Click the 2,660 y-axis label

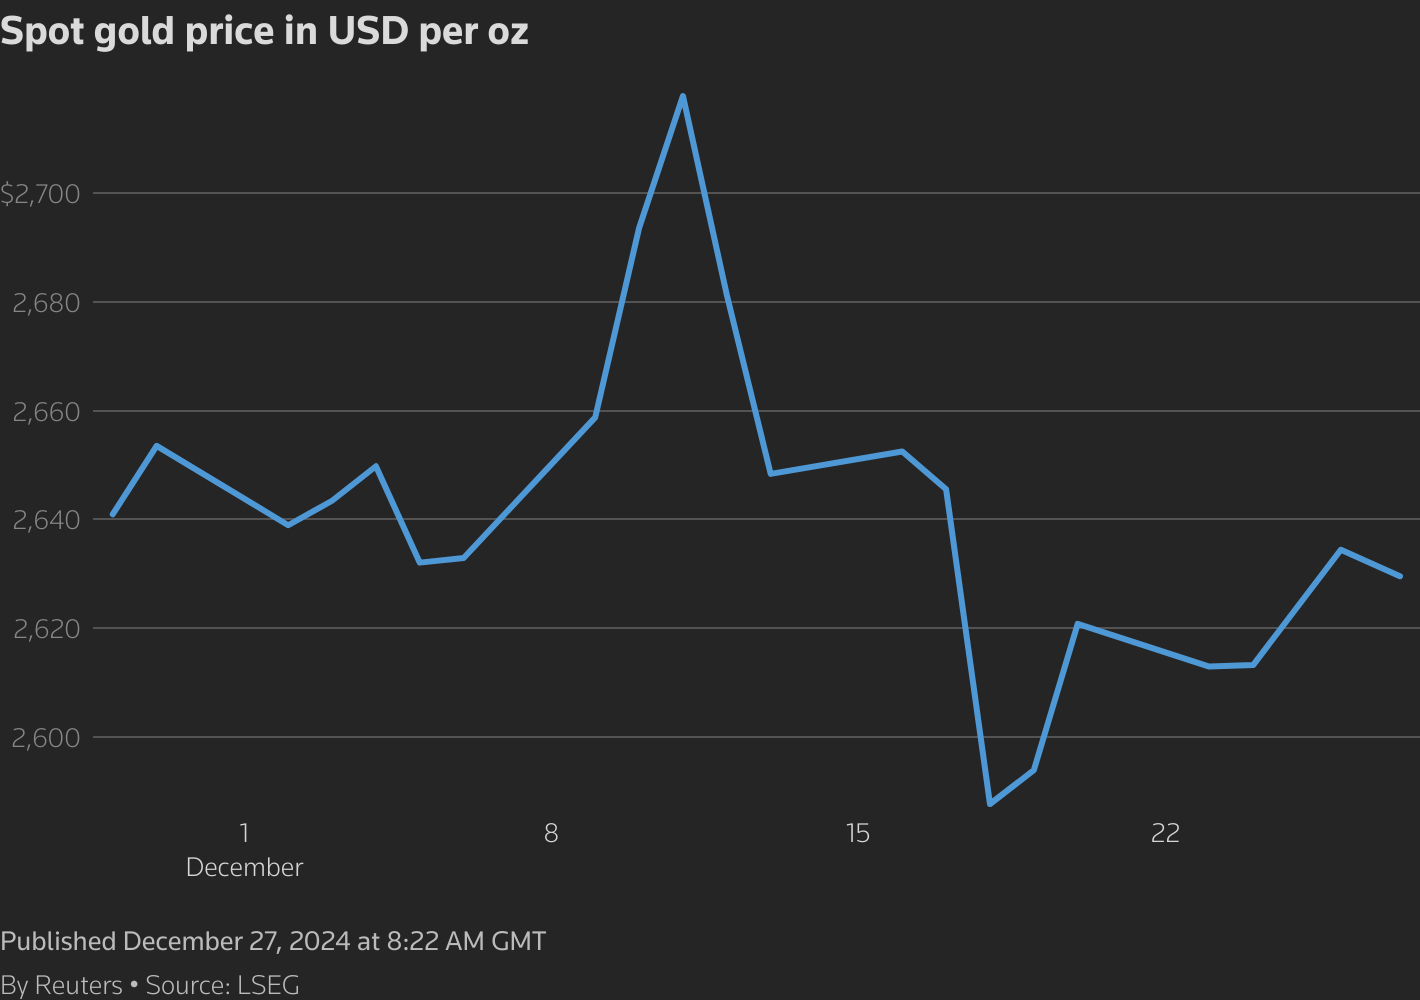(46, 412)
